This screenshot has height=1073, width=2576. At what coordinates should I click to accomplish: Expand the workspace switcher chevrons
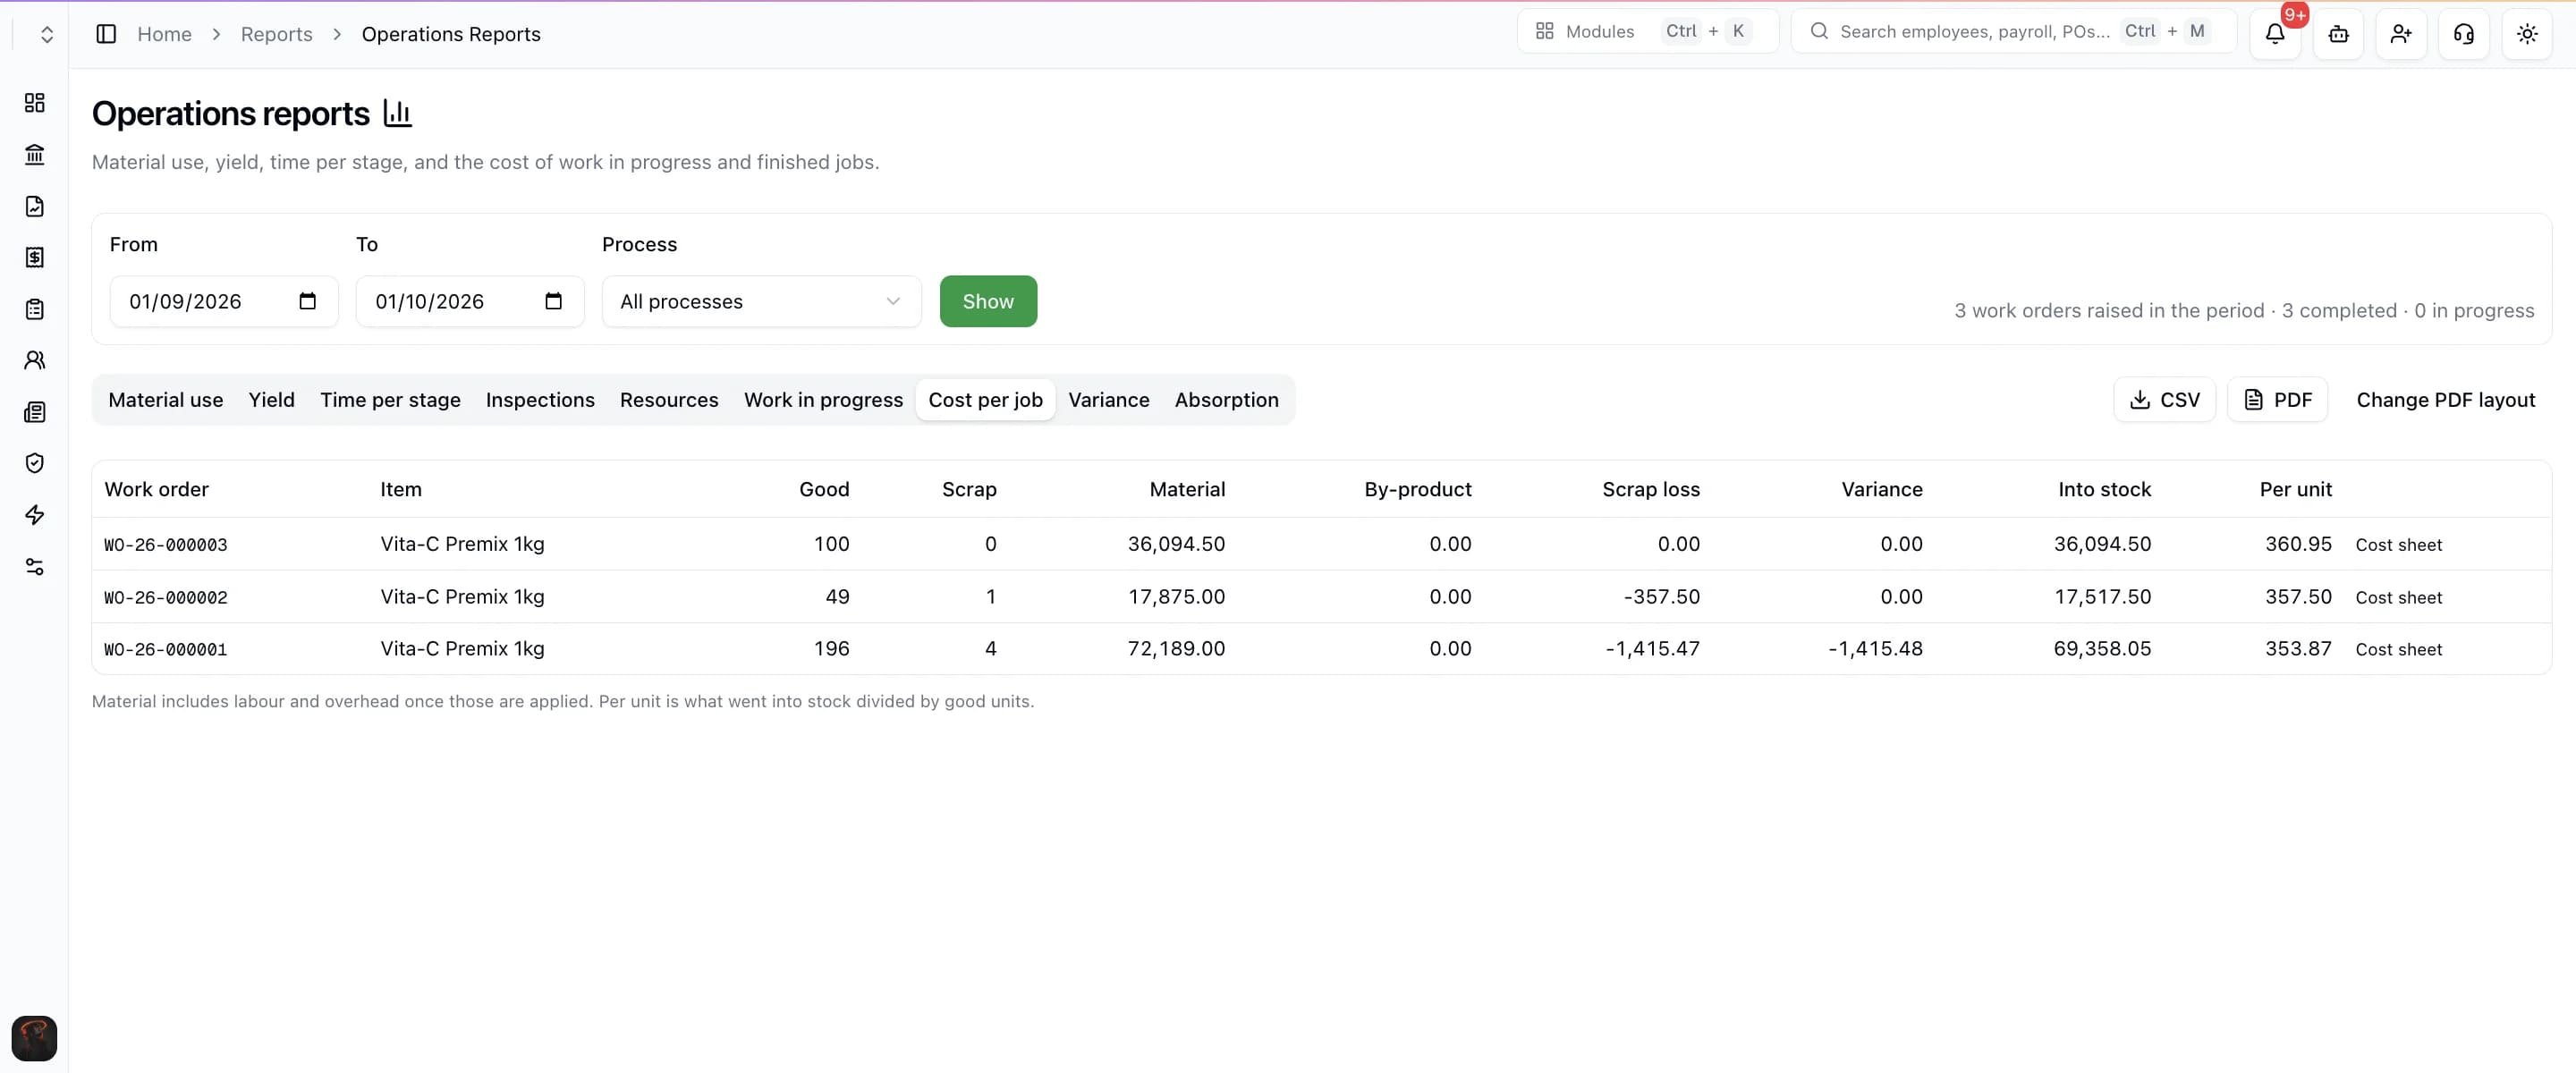coord(46,34)
